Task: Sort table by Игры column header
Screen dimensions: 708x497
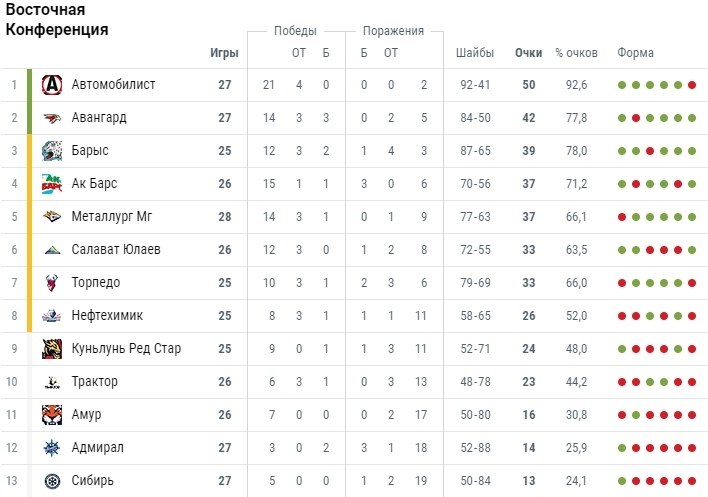Action: [224, 53]
